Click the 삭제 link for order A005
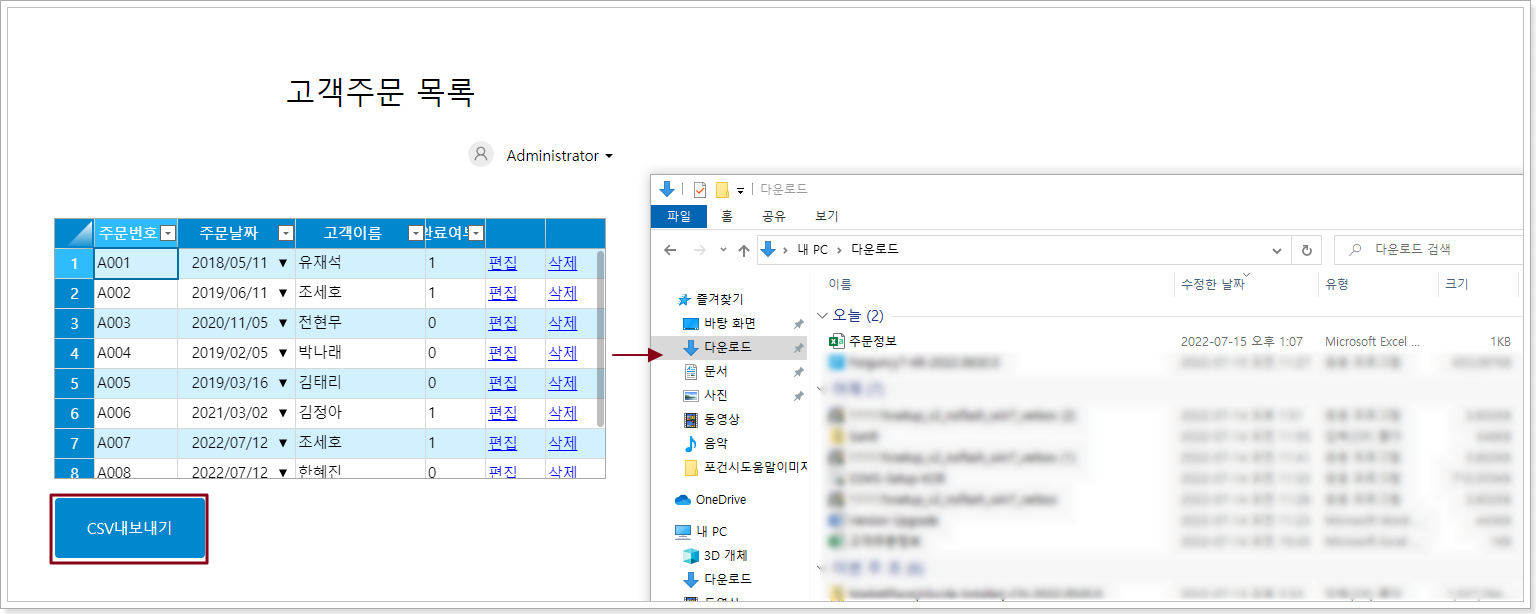1536x614 pixels. (562, 383)
